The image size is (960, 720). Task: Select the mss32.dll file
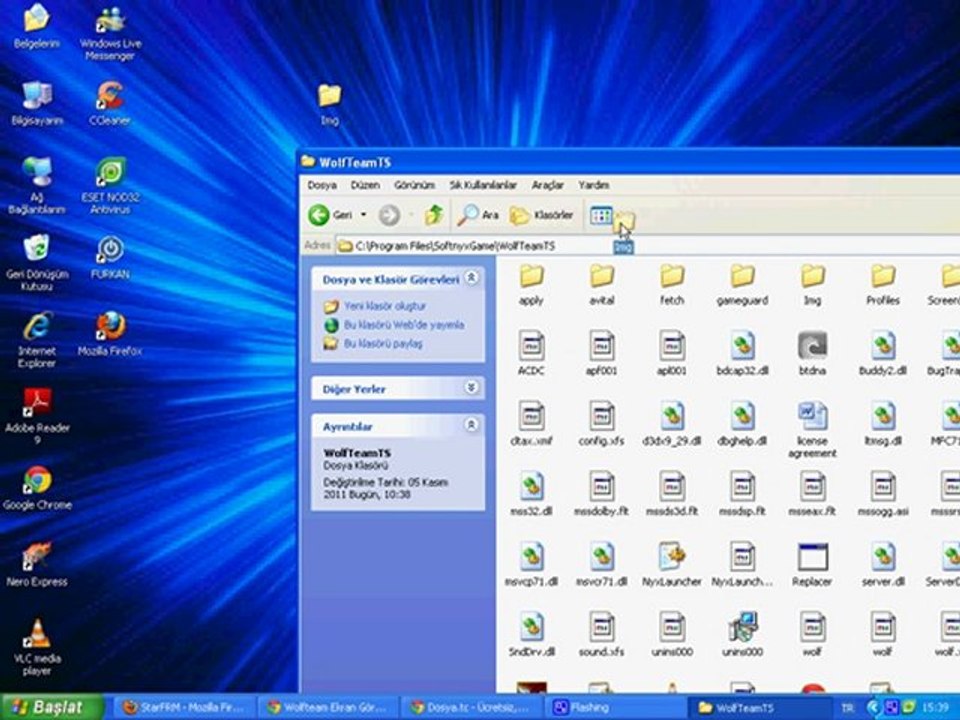pyautogui.click(x=531, y=494)
